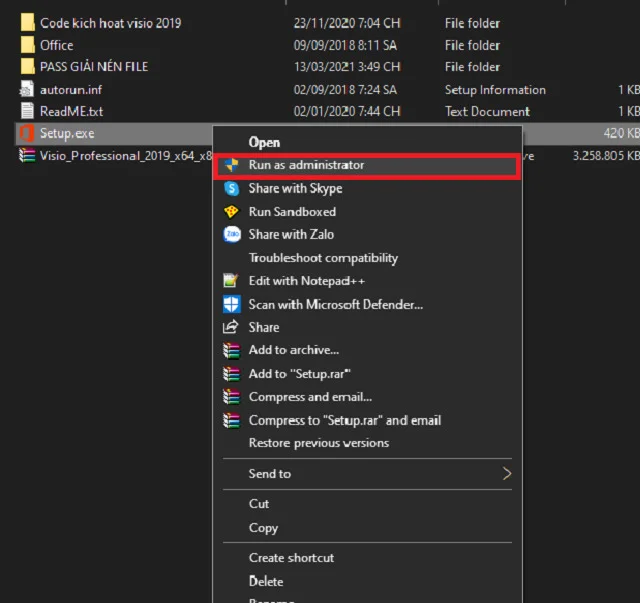Click the Zalo icon in context menu
Screen dimensions: 640x603
[231, 234]
